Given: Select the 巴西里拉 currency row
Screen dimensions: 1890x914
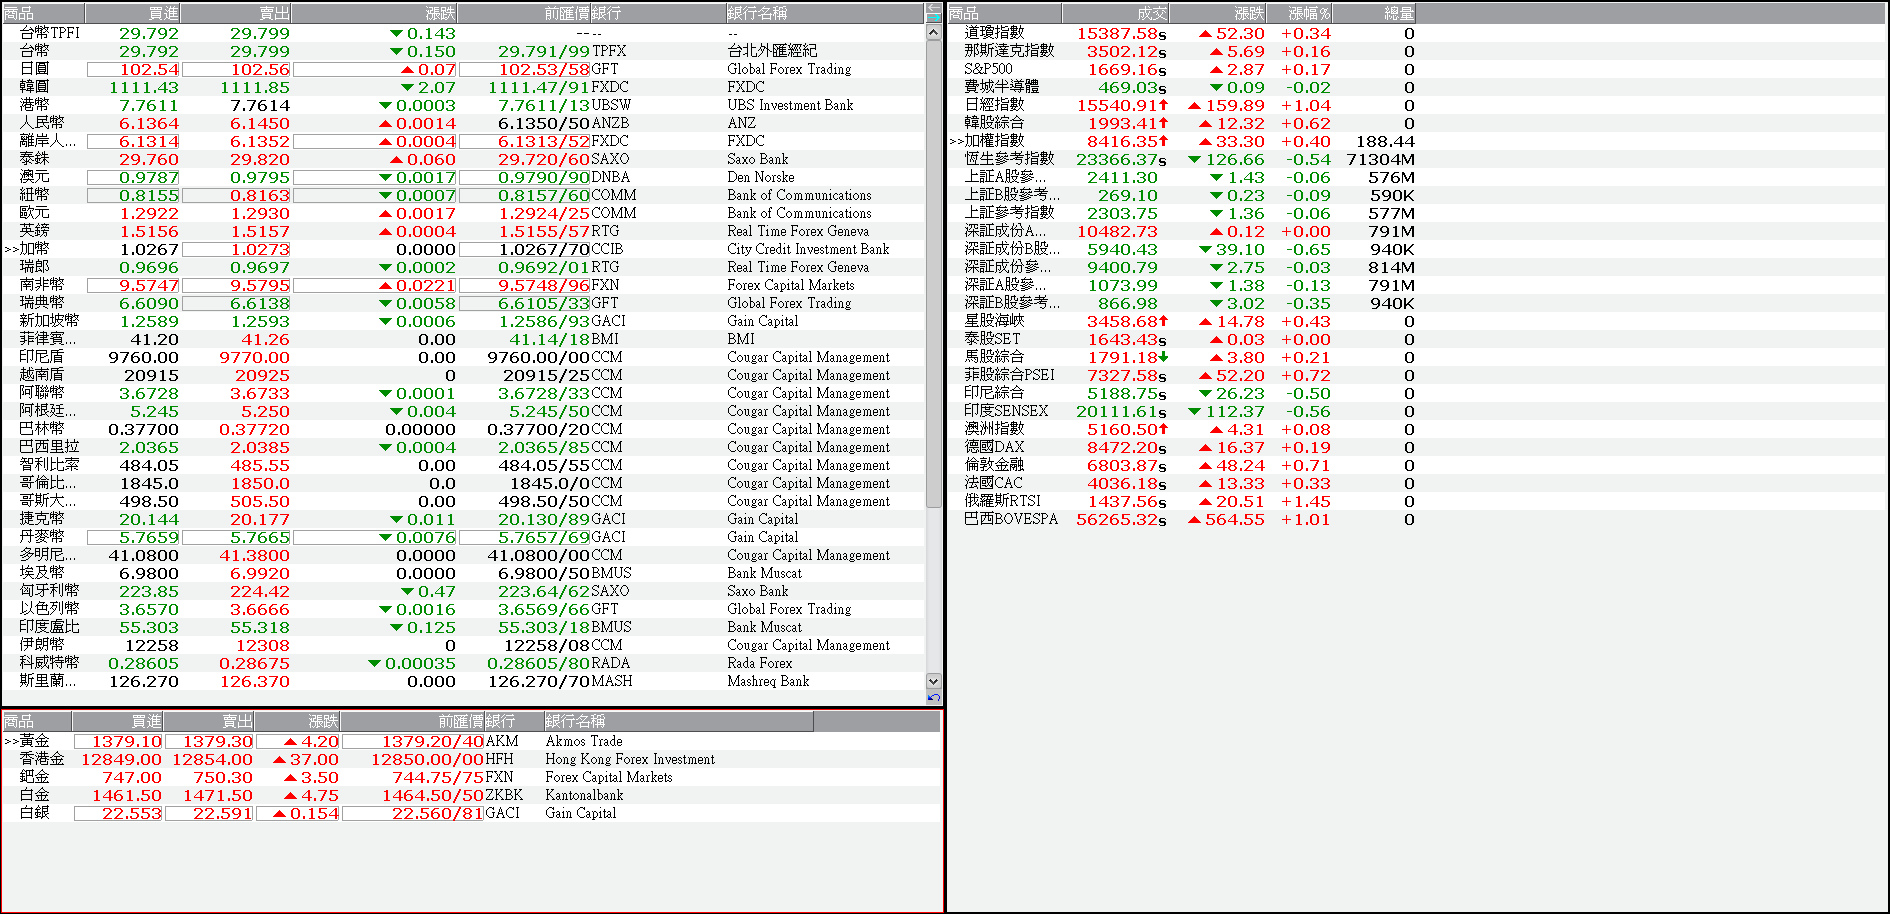Looking at the screenshot, I should tap(463, 447).
